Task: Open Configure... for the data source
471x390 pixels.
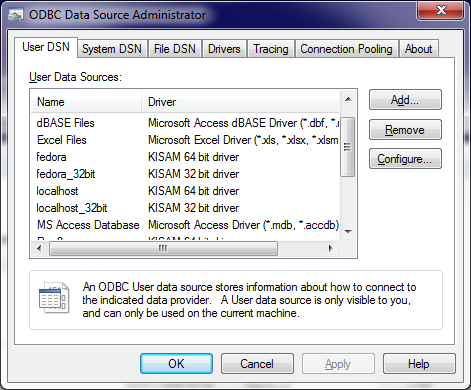Action: point(405,159)
